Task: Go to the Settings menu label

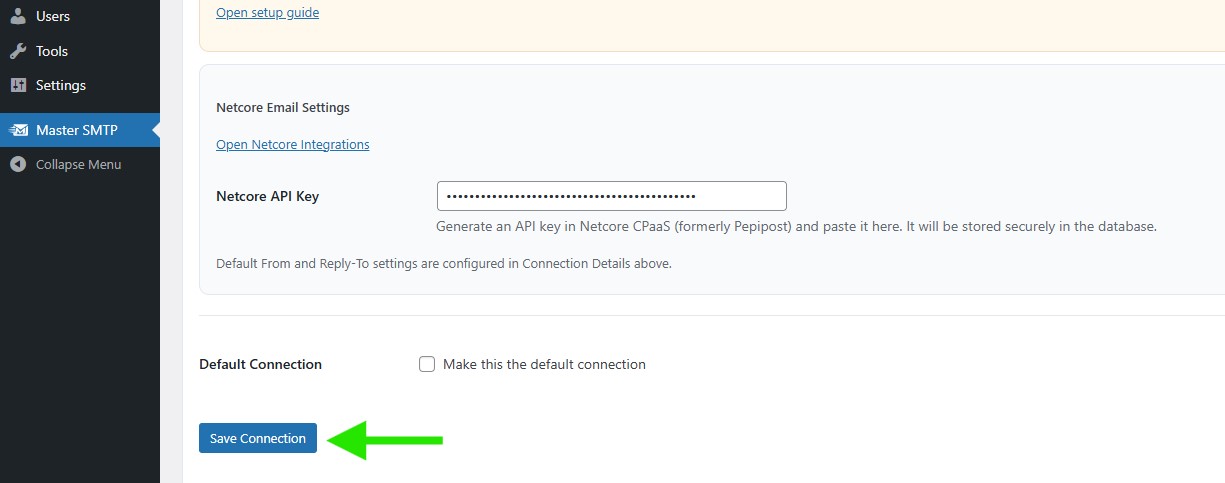Action: 61,85
